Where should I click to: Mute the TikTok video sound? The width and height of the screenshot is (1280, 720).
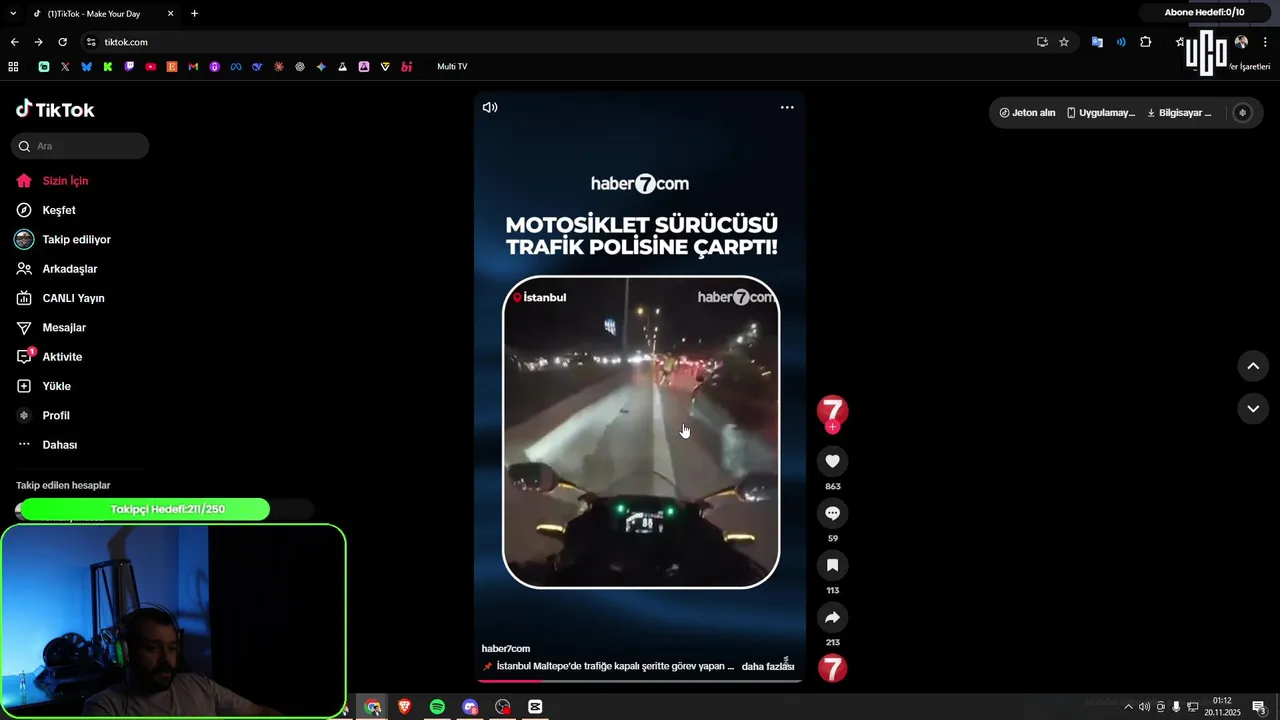point(490,107)
